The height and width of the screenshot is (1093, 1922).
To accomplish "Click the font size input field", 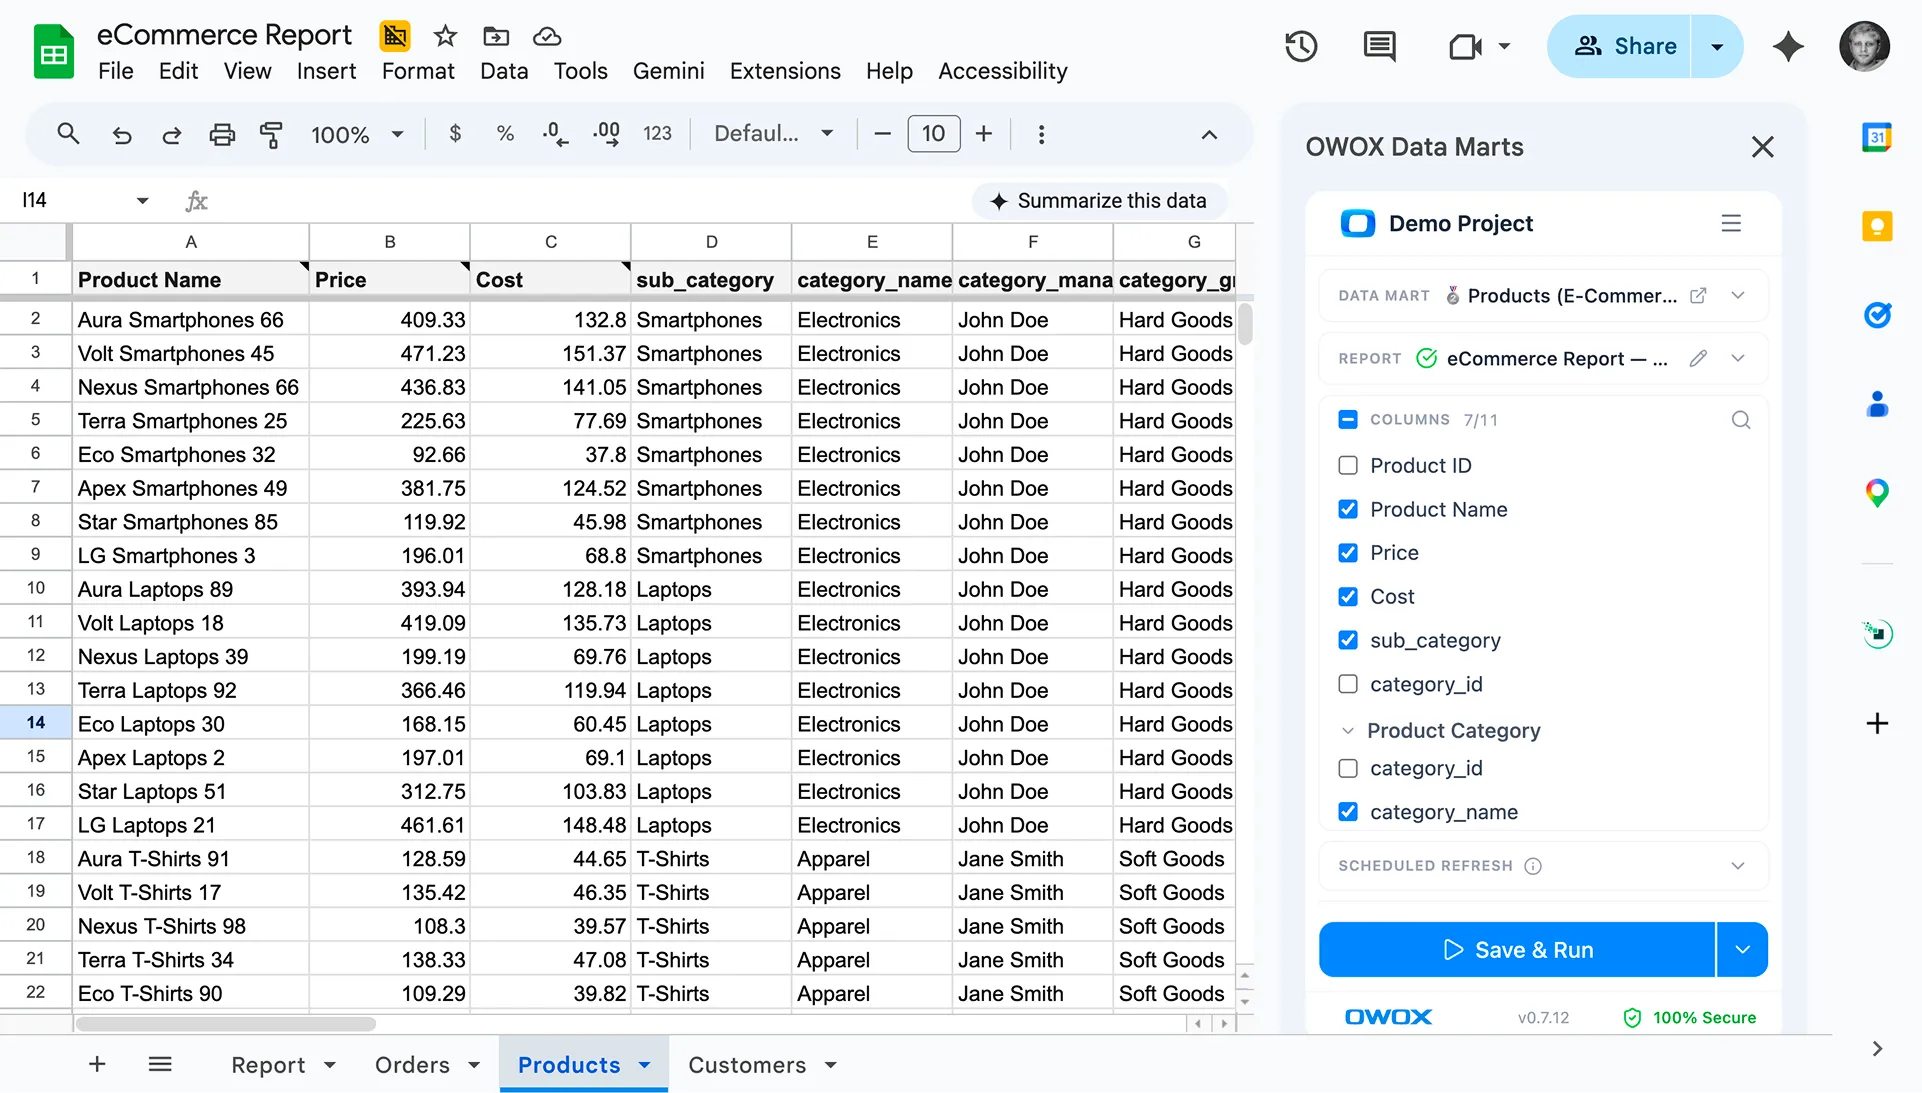I will (933, 134).
